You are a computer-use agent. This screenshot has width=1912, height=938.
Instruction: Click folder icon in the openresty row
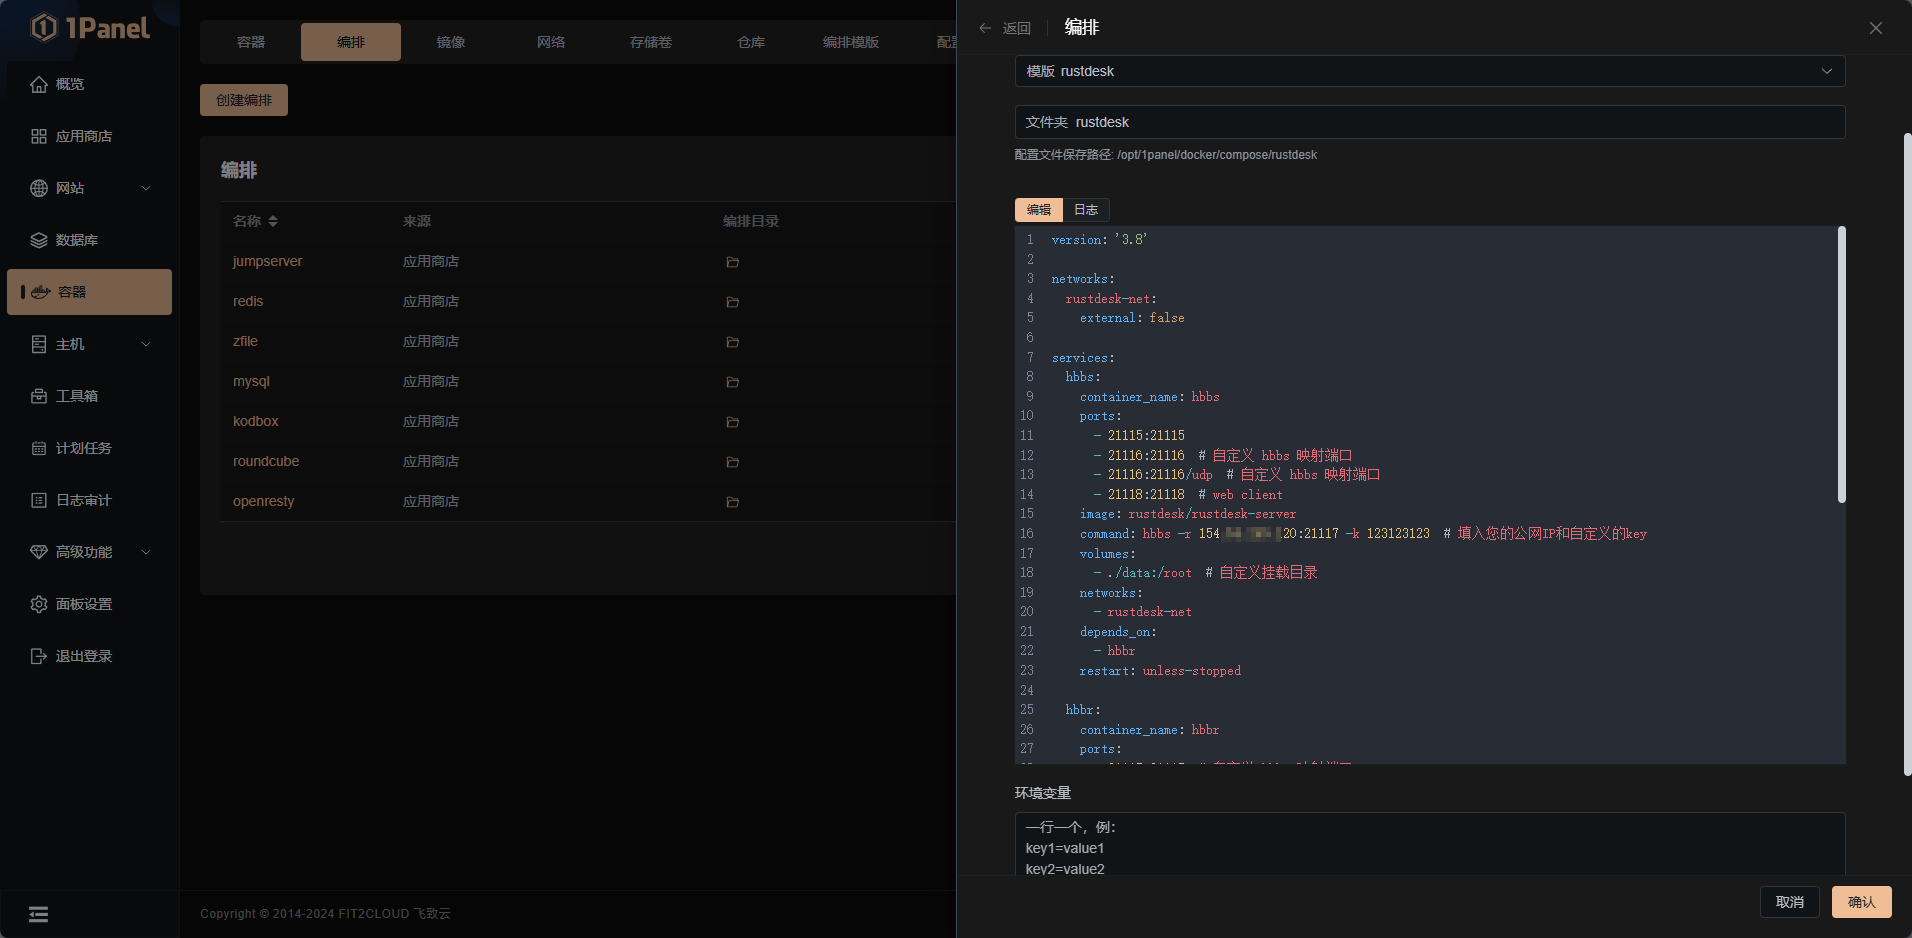732,502
